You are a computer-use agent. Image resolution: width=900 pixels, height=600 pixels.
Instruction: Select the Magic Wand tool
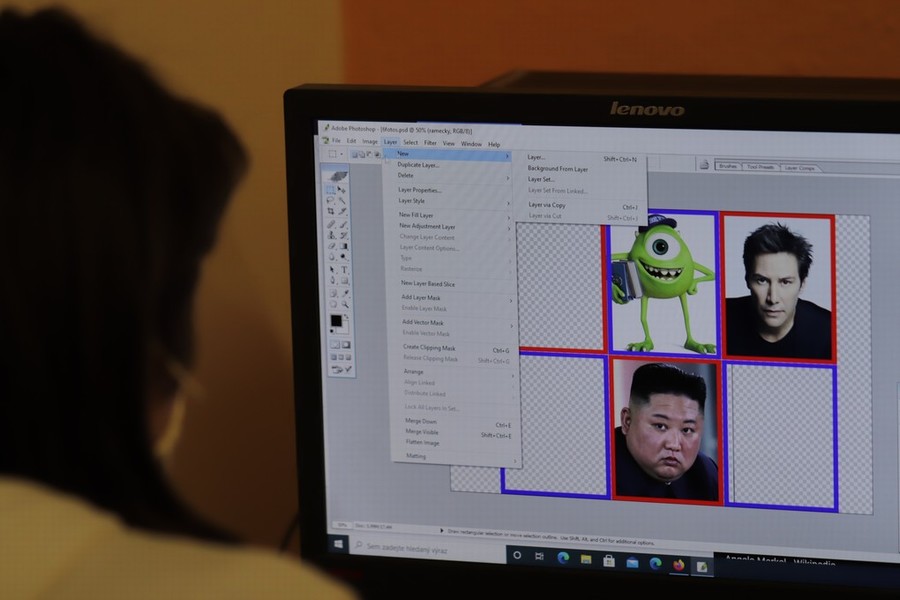click(343, 200)
